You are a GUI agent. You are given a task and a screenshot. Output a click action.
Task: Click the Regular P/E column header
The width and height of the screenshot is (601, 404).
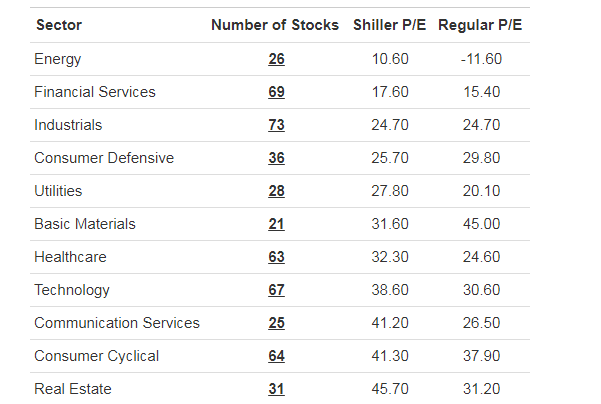pos(480,25)
